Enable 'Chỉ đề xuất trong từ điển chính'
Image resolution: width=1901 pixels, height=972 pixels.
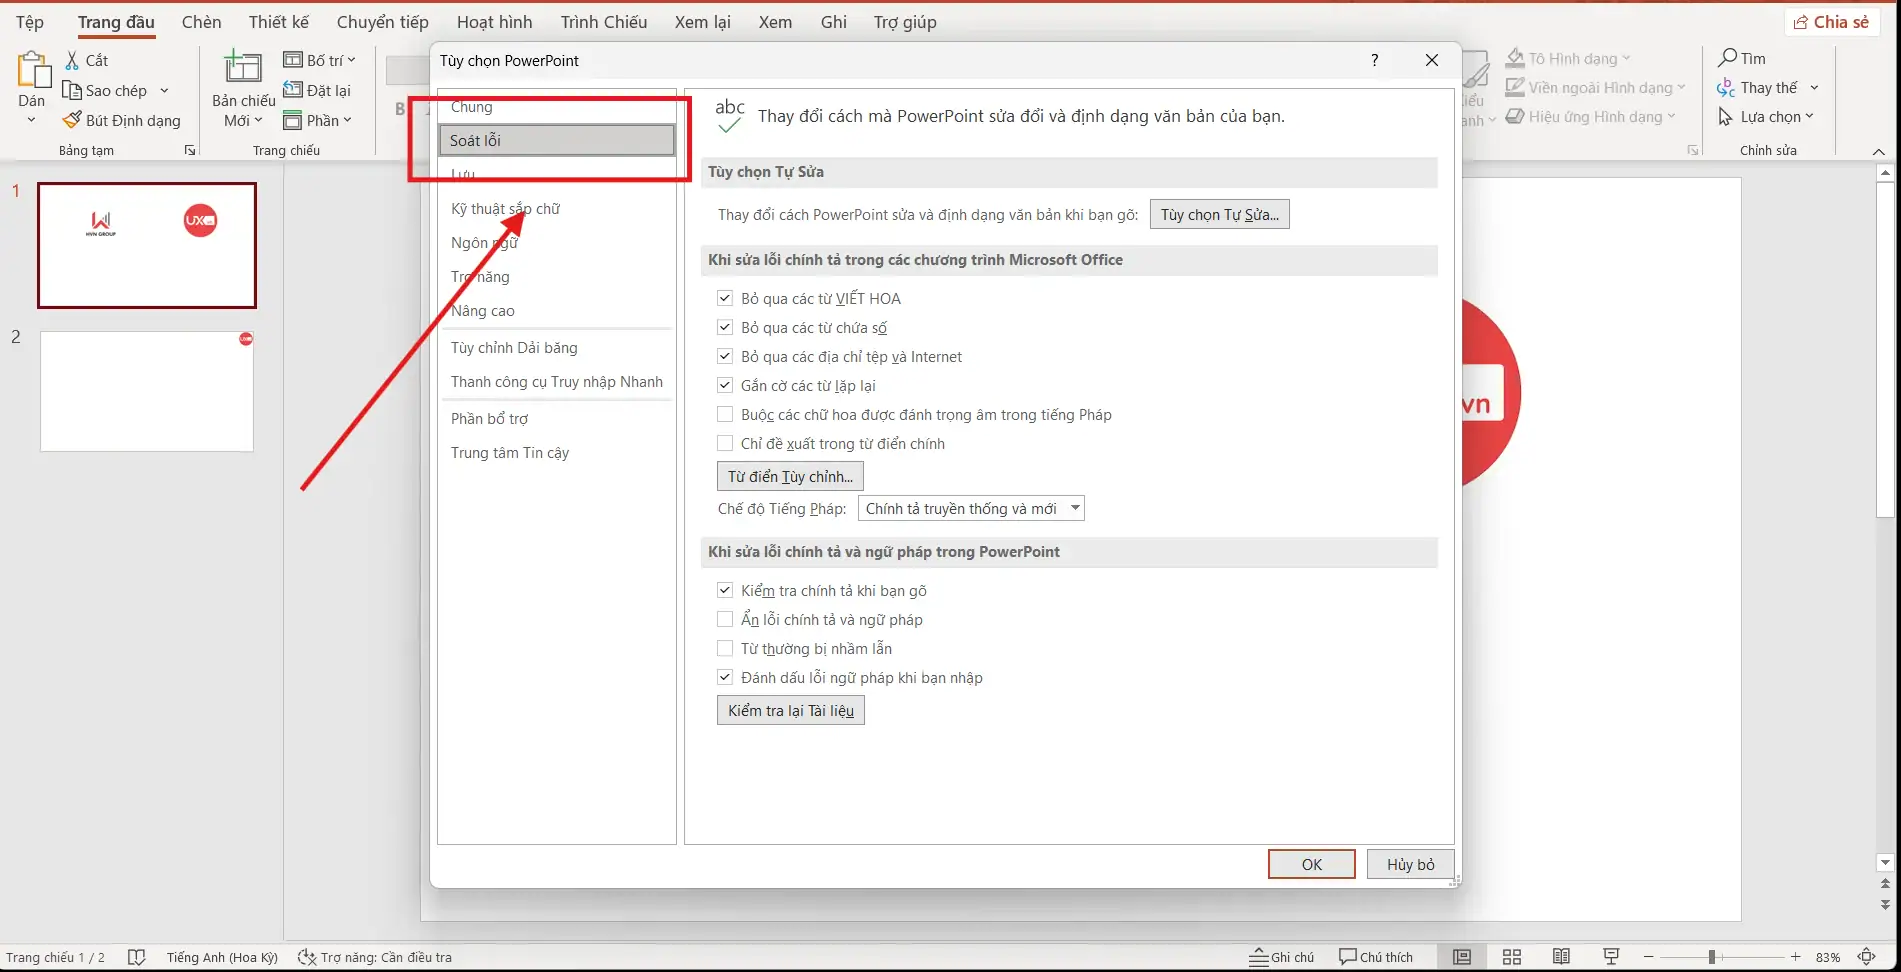point(725,443)
